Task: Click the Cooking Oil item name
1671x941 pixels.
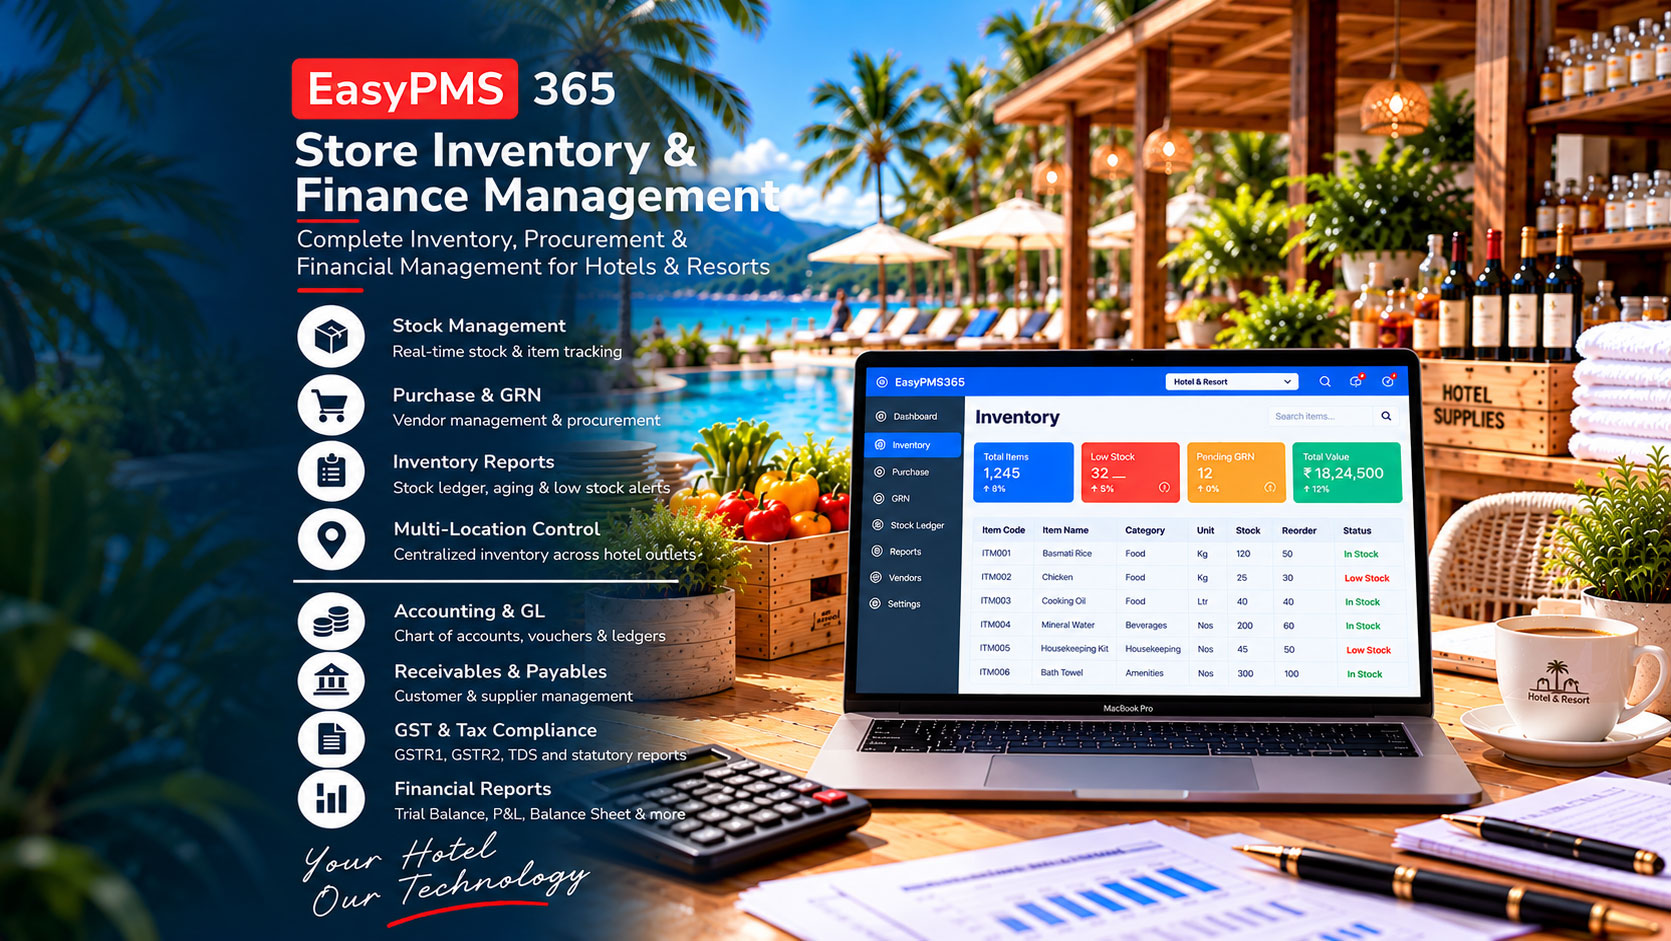Action: (1063, 601)
